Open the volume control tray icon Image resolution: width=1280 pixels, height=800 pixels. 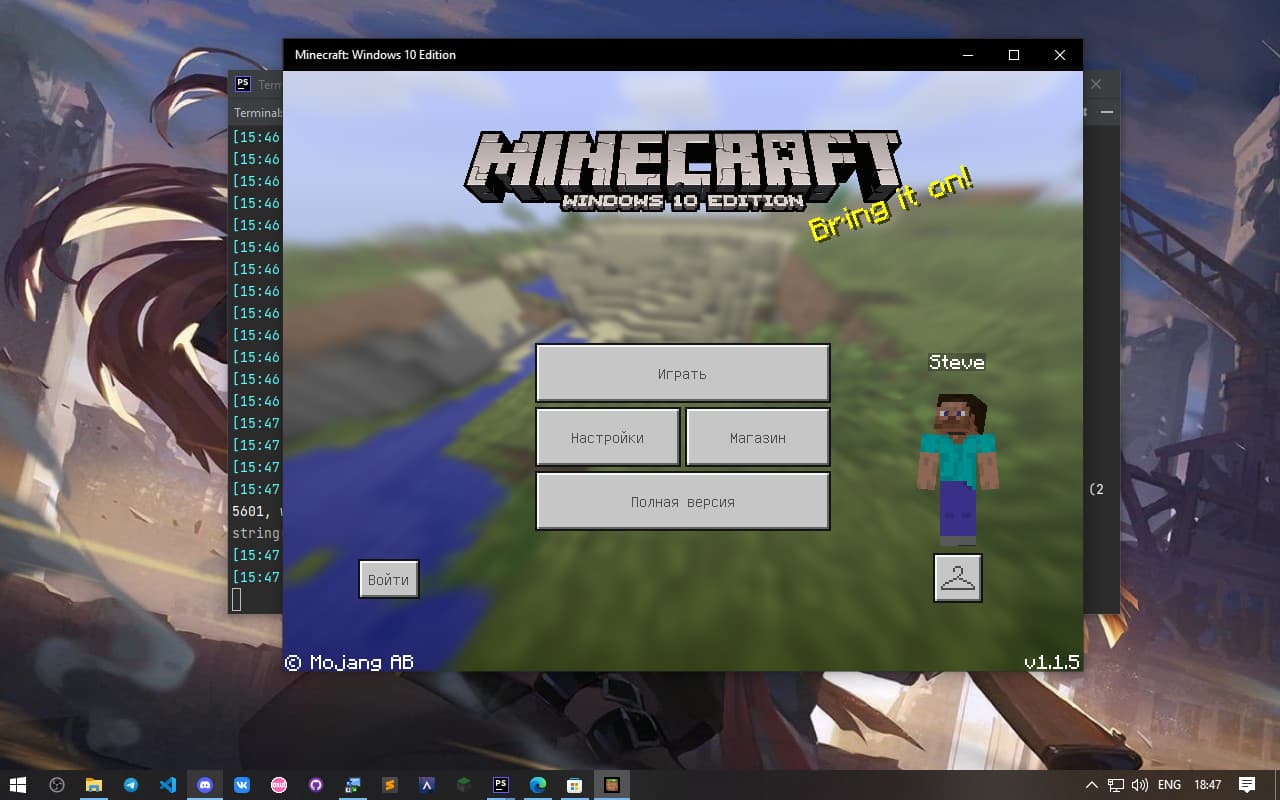tap(1140, 785)
